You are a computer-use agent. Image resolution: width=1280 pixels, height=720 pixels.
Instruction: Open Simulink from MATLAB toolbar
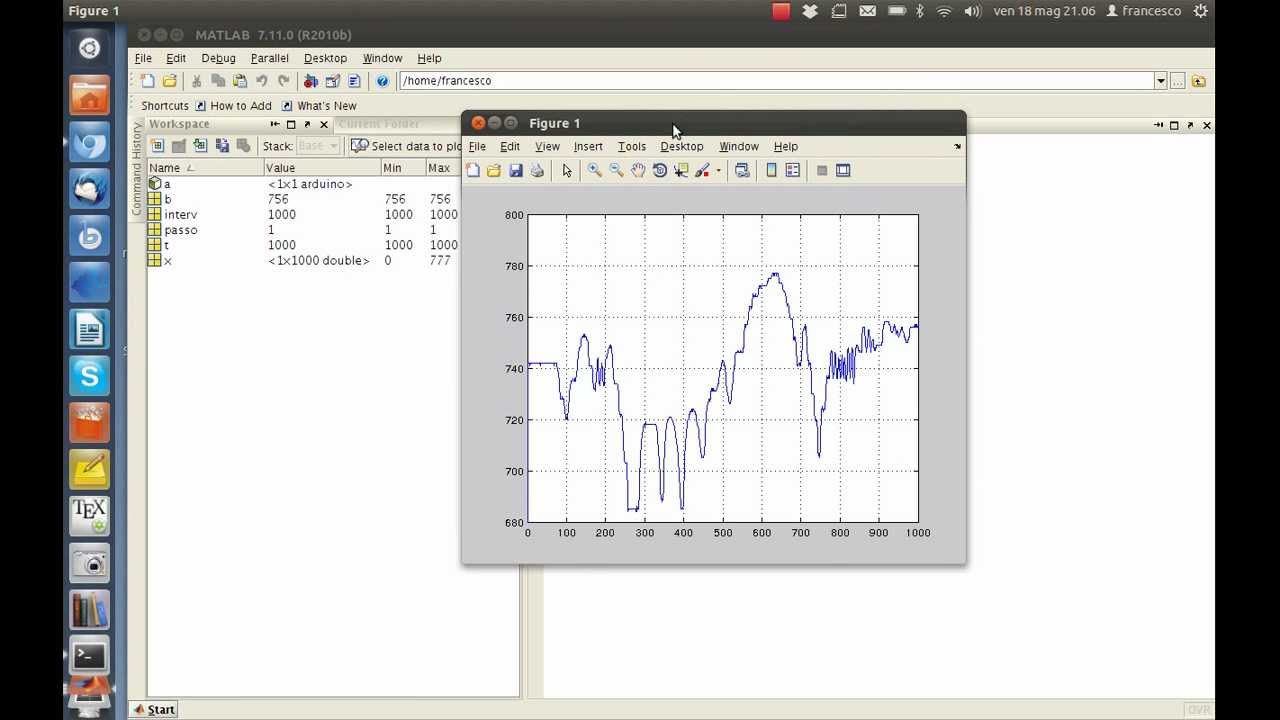tap(311, 81)
